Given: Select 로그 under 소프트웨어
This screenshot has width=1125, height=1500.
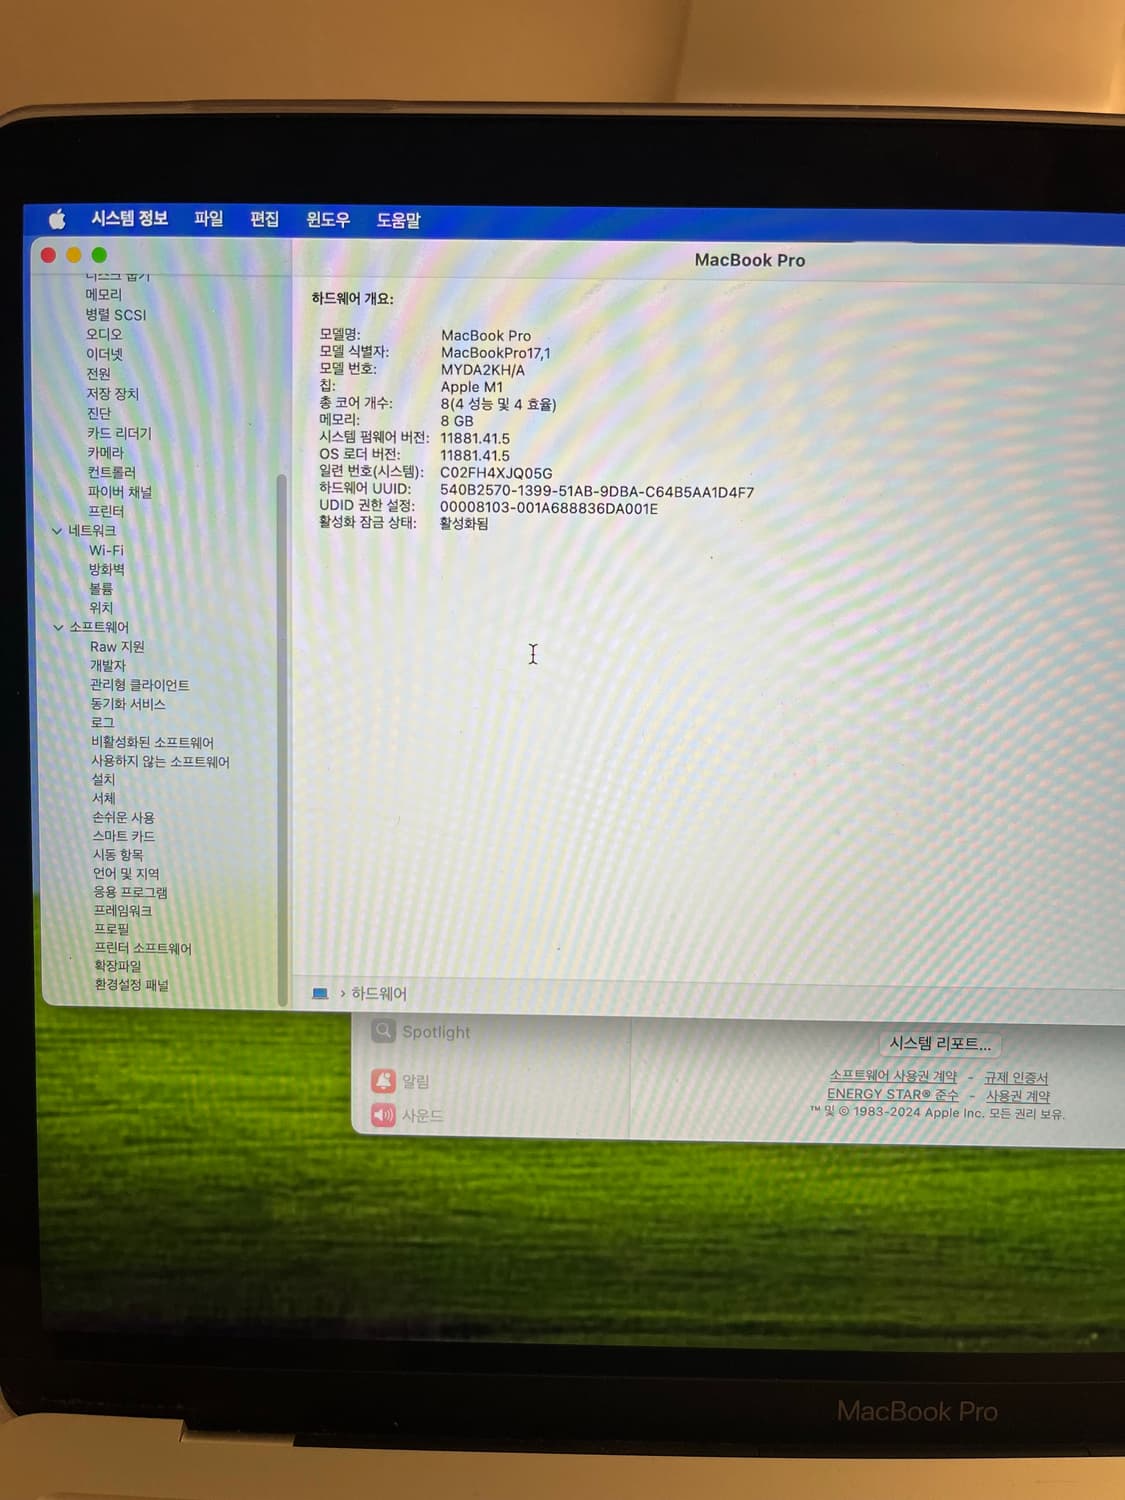Looking at the screenshot, I should (103, 723).
